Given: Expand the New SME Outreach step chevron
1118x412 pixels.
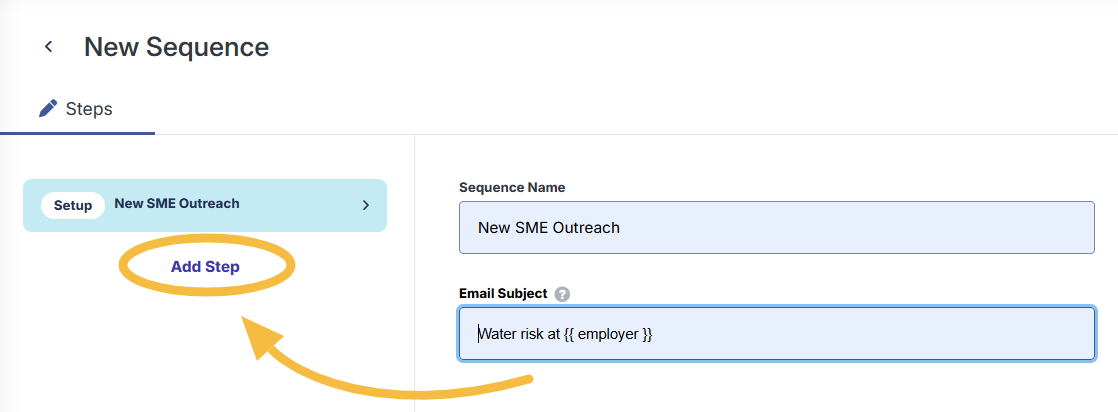Looking at the screenshot, I should [366, 205].
